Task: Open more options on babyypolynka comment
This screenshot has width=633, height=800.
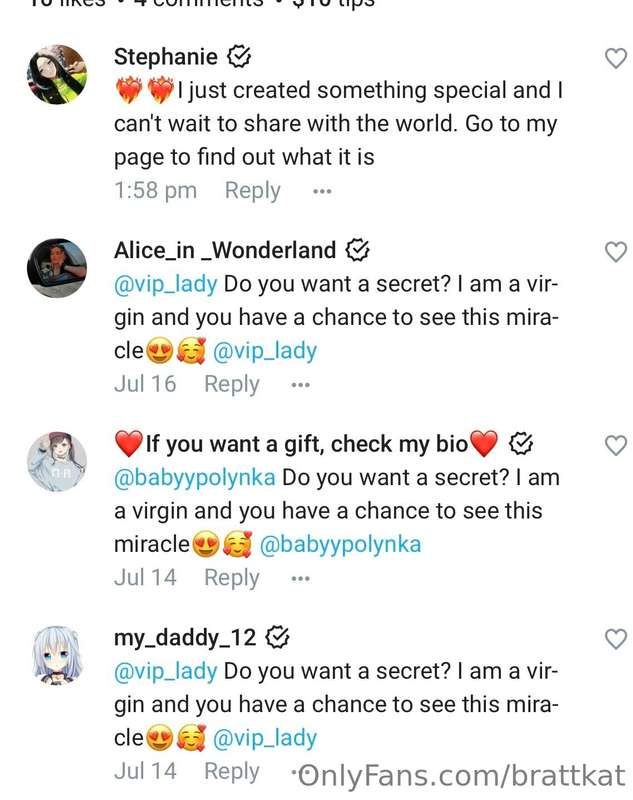Action: coord(300,579)
